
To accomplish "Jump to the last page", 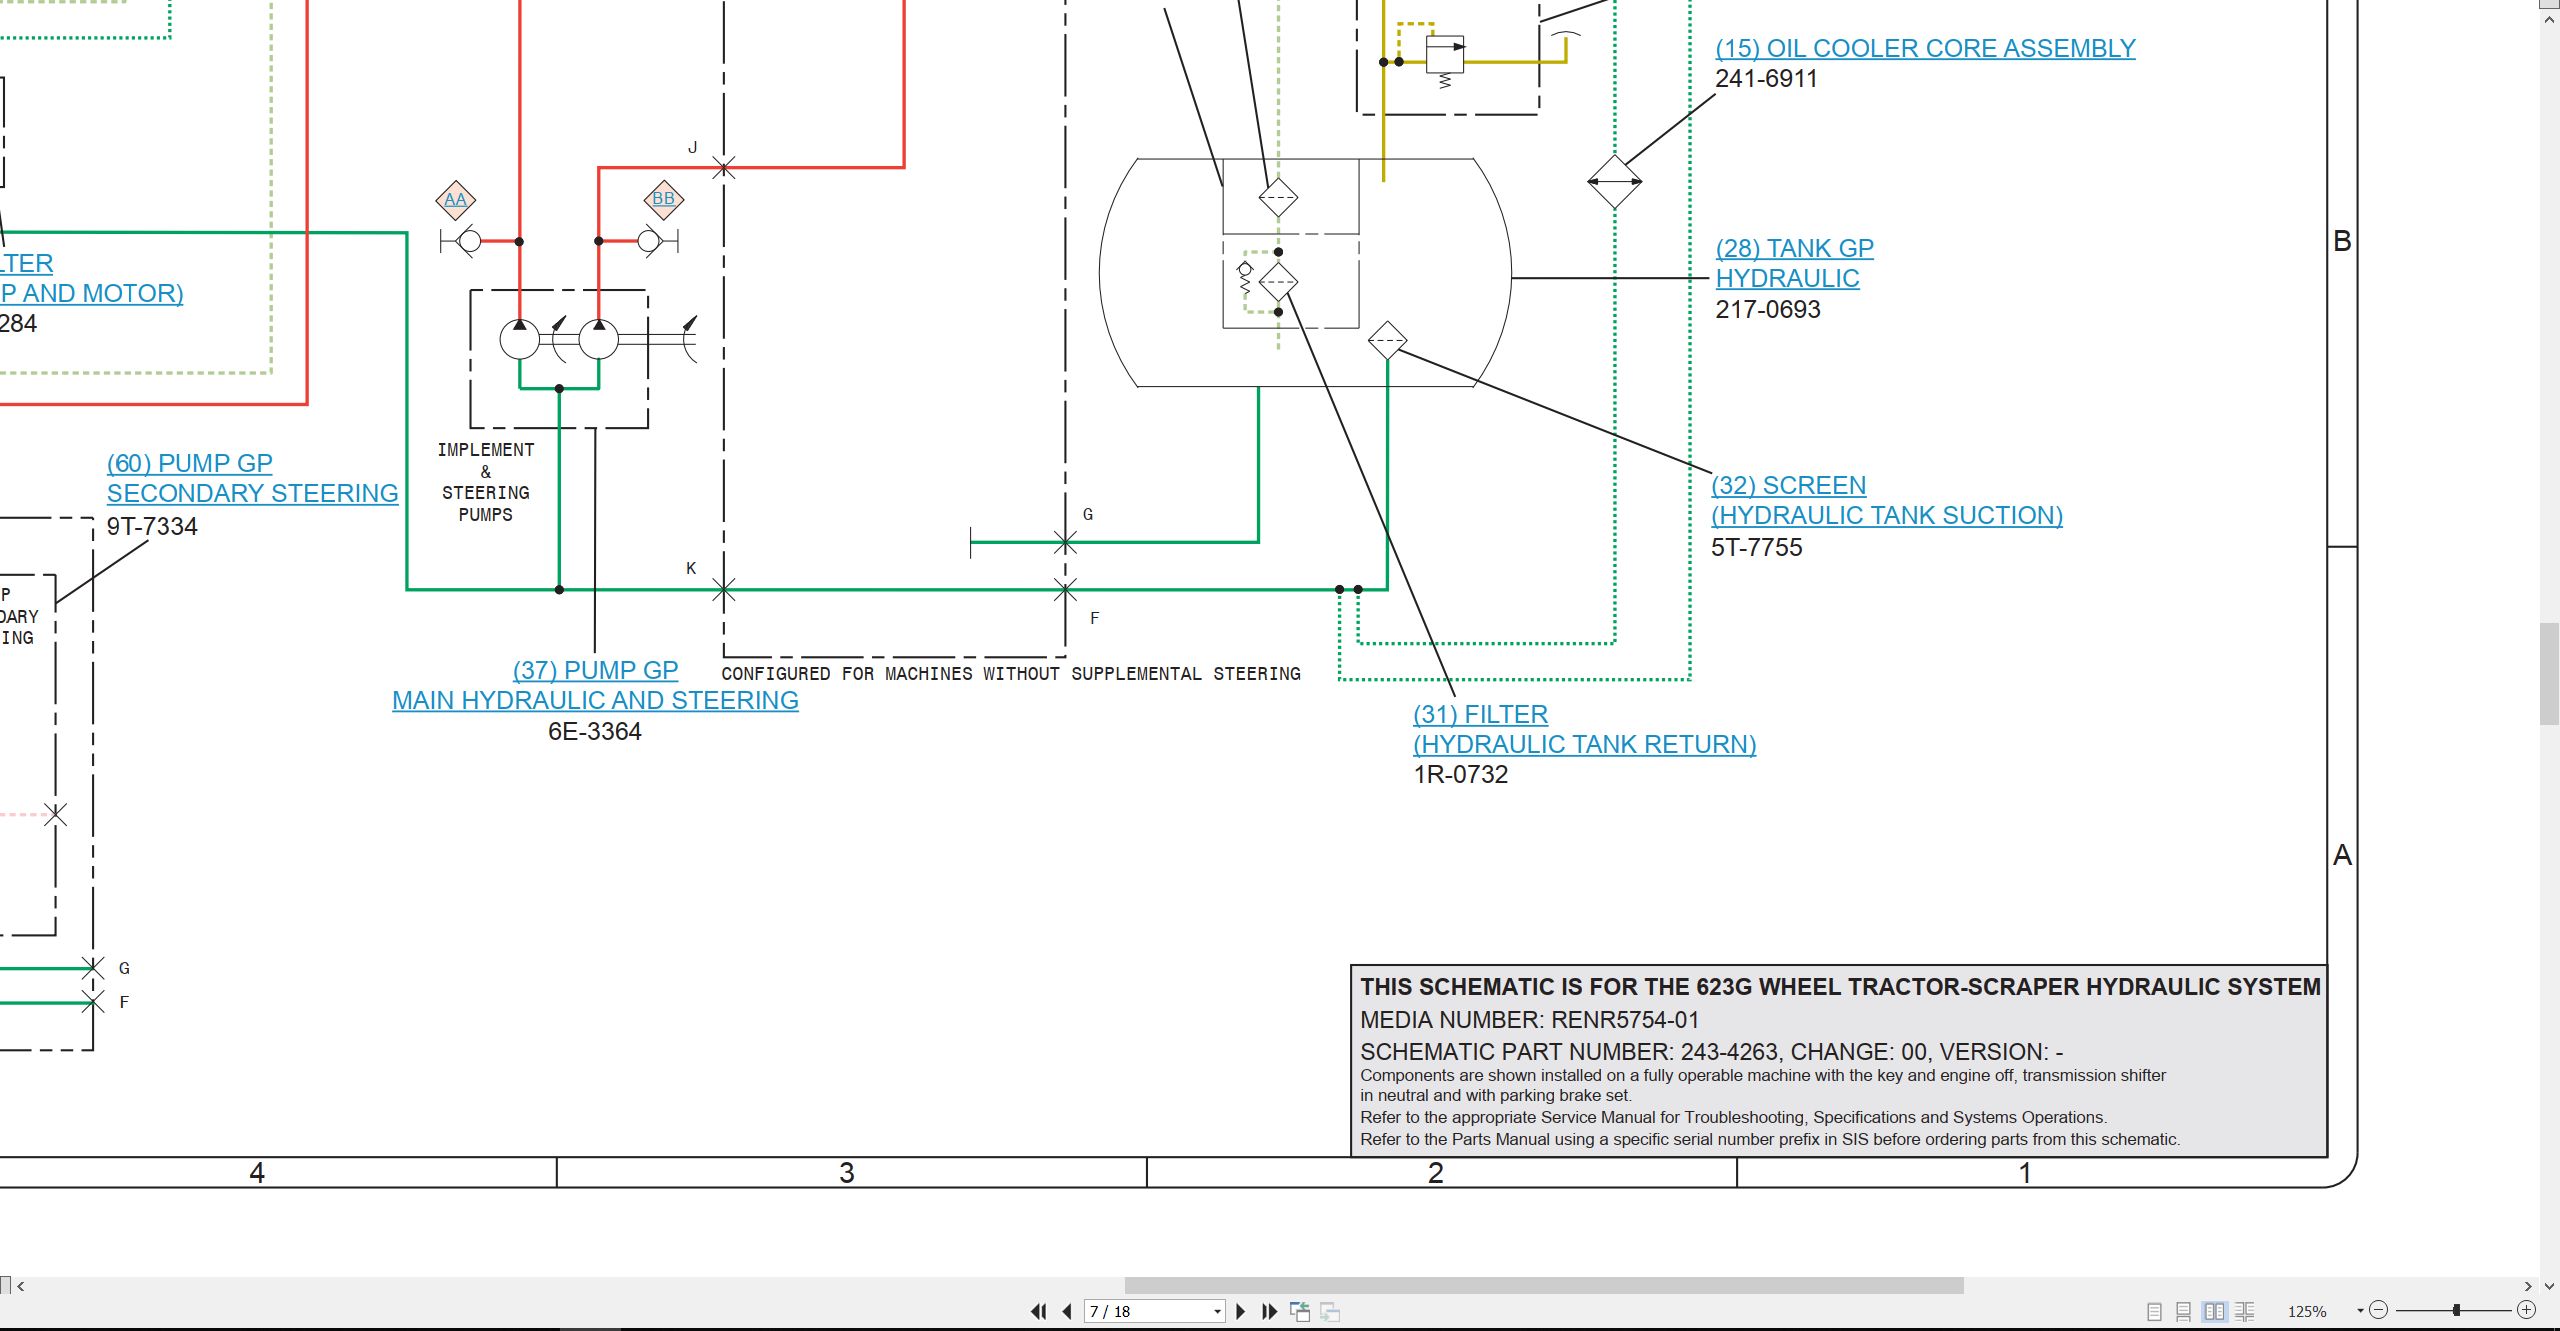I will (x=1270, y=1311).
